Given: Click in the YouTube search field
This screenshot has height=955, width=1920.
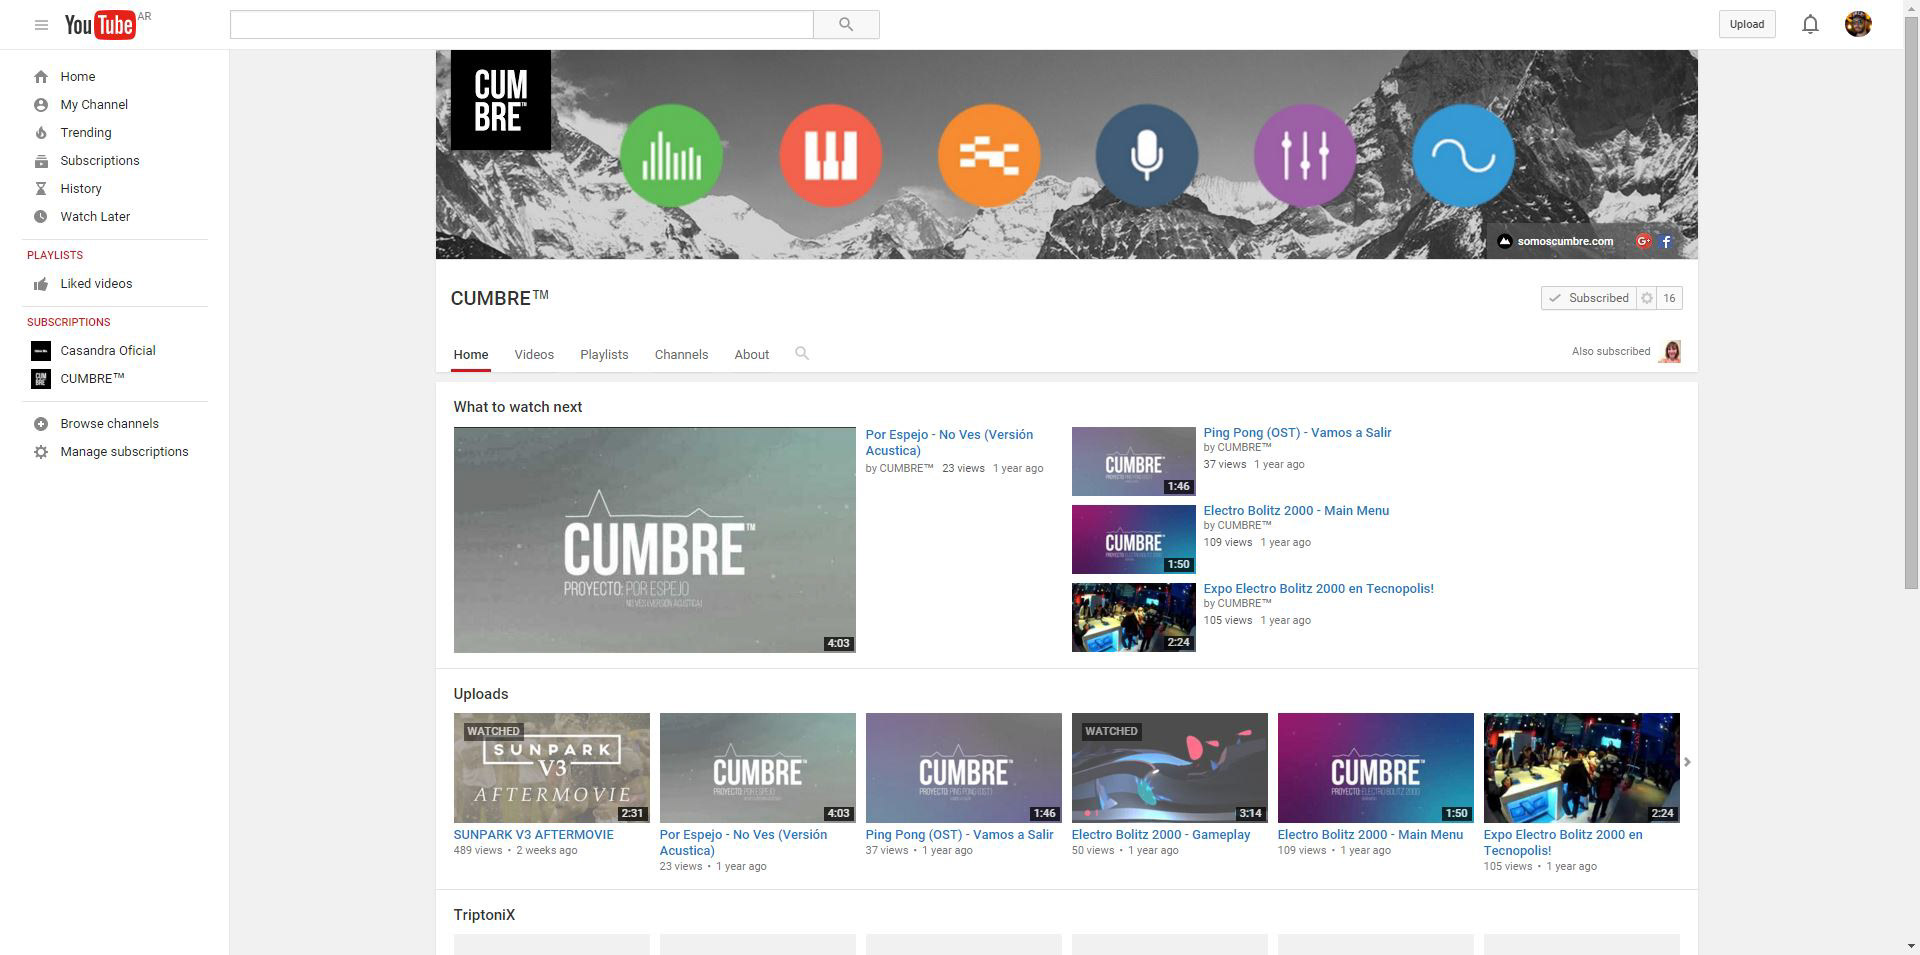Looking at the screenshot, I should [522, 25].
